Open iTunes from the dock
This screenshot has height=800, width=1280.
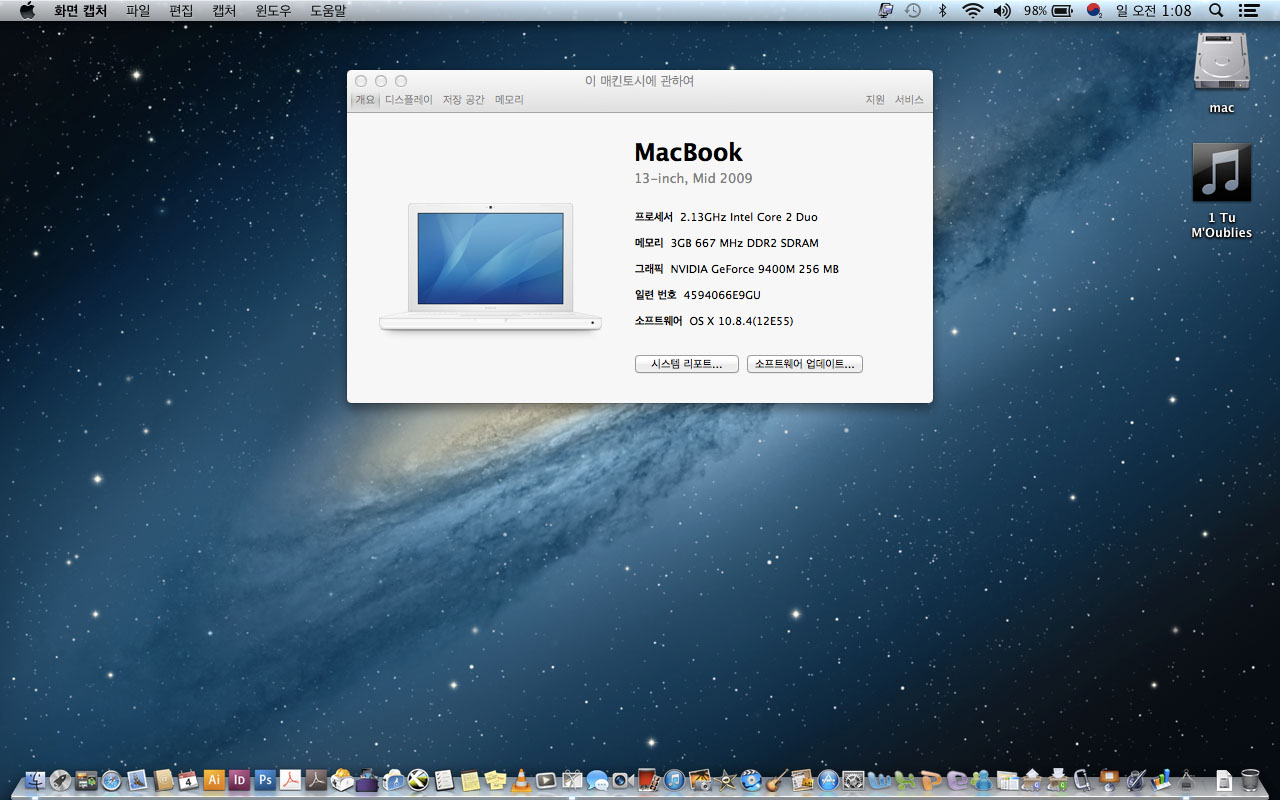(x=674, y=780)
